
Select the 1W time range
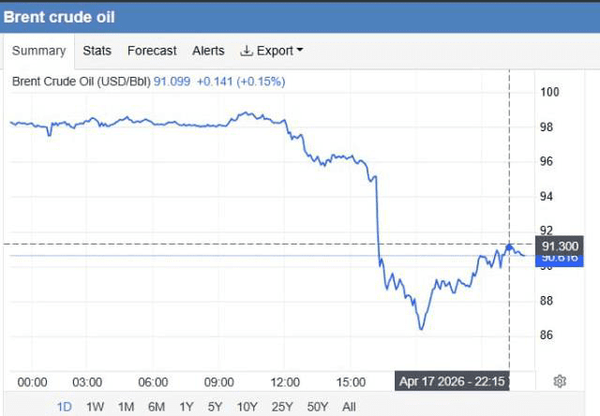click(x=96, y=407)
